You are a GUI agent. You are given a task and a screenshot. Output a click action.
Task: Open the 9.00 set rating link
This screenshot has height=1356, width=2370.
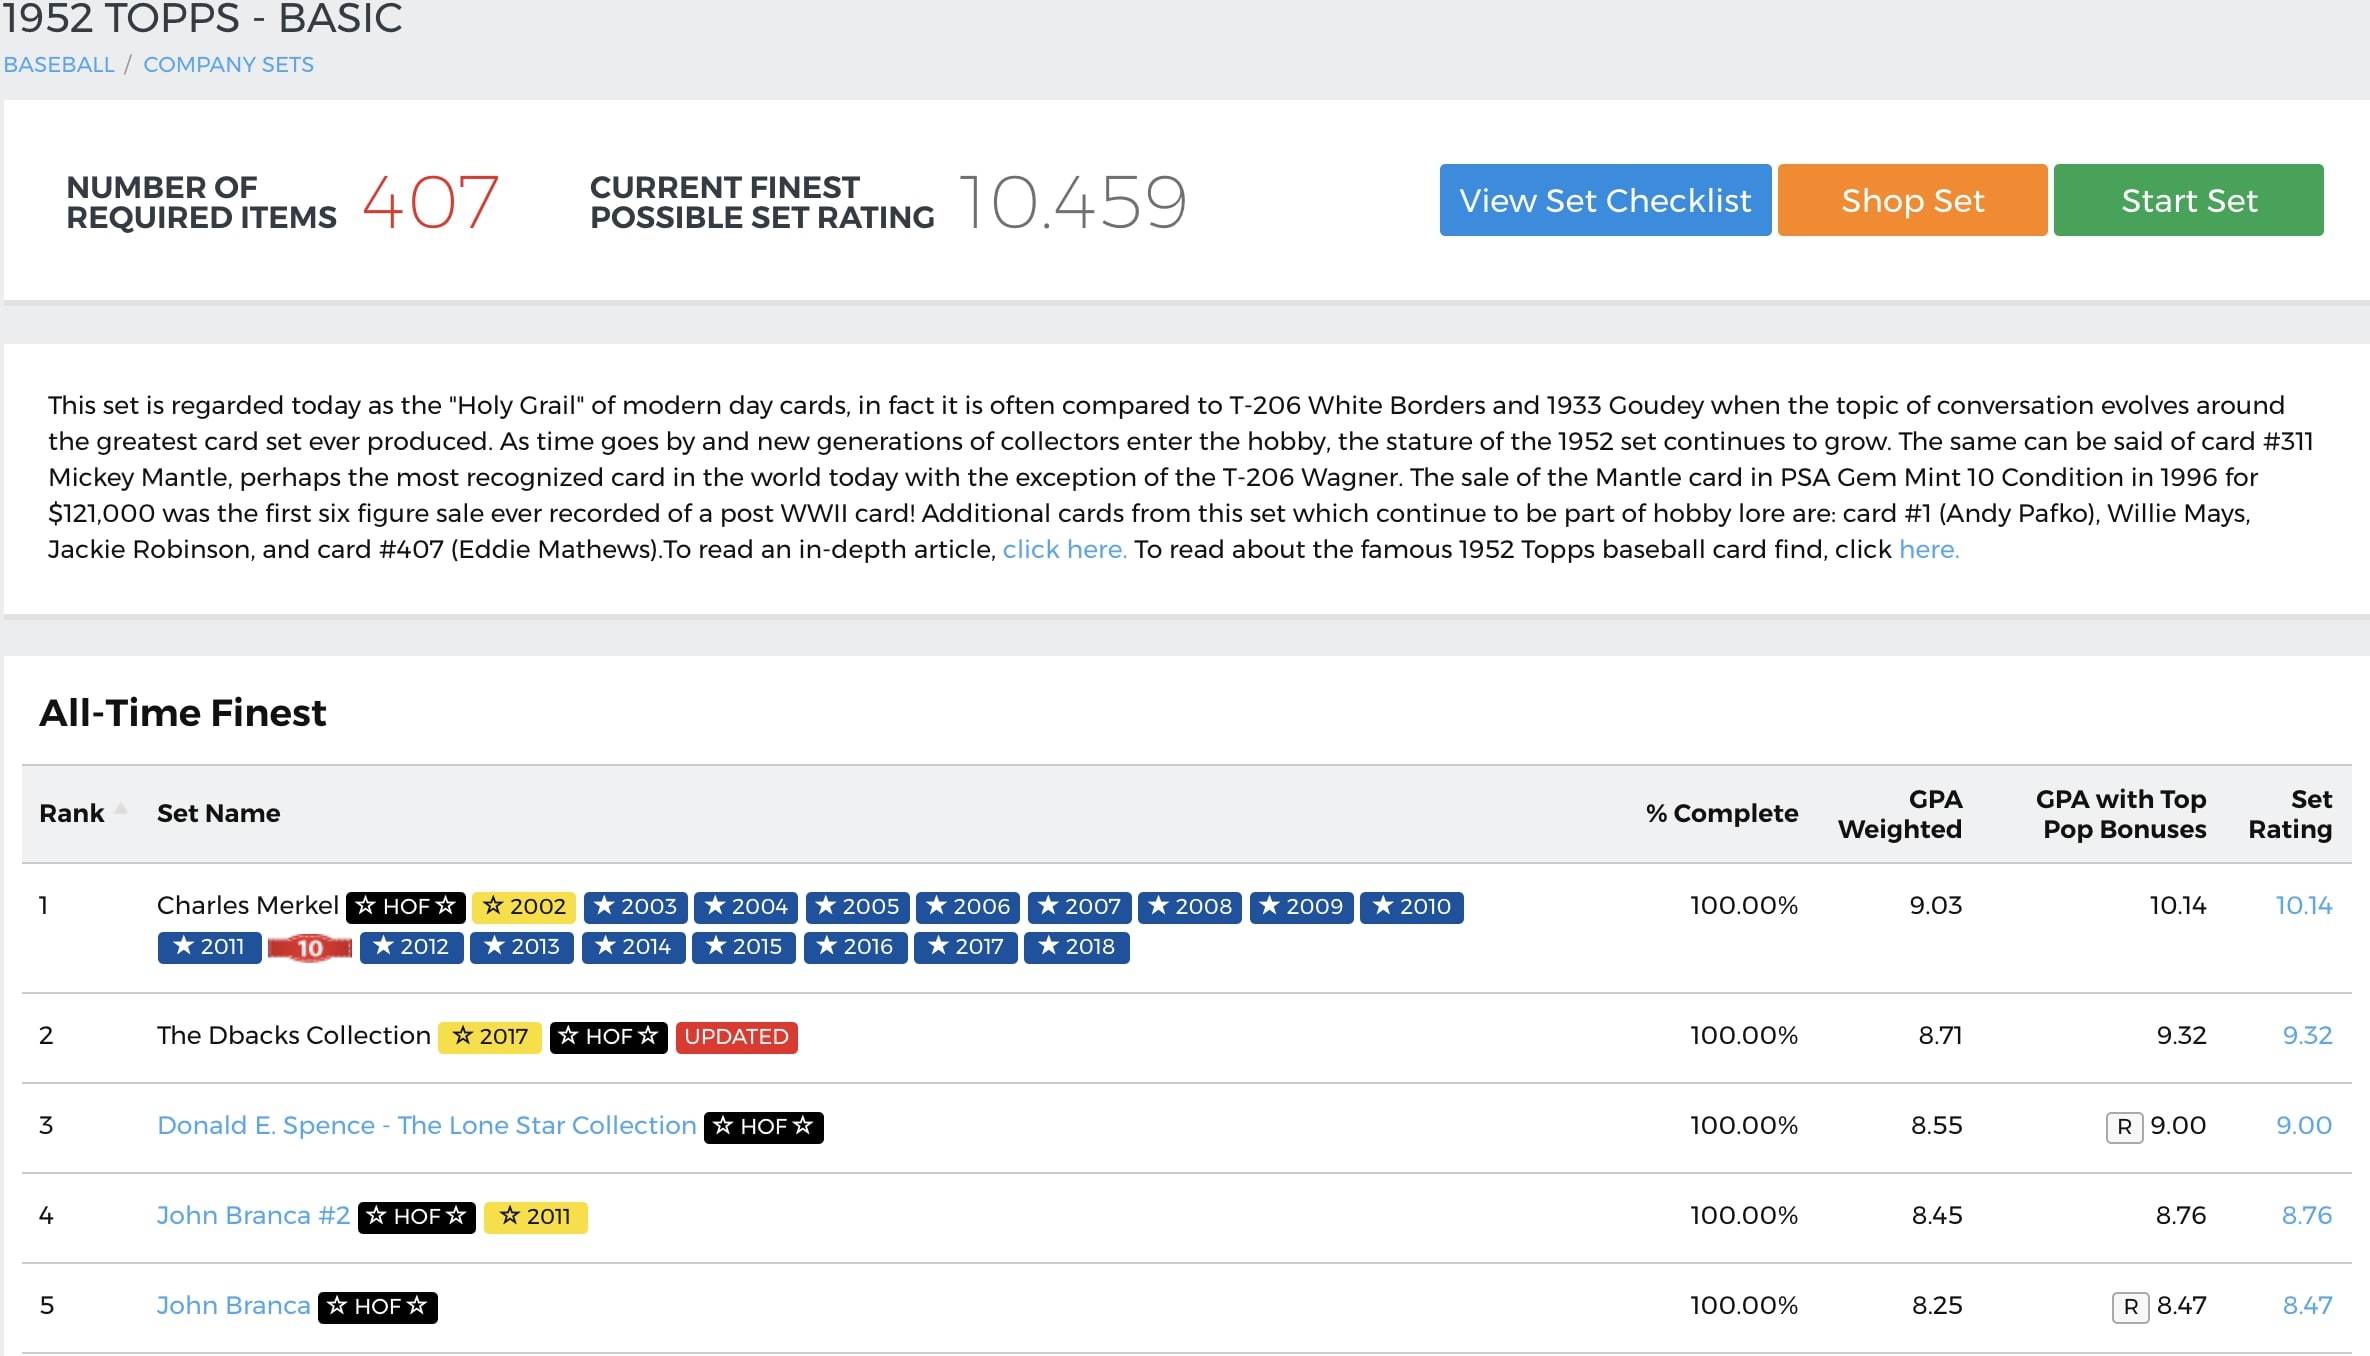[2304, 1125]
